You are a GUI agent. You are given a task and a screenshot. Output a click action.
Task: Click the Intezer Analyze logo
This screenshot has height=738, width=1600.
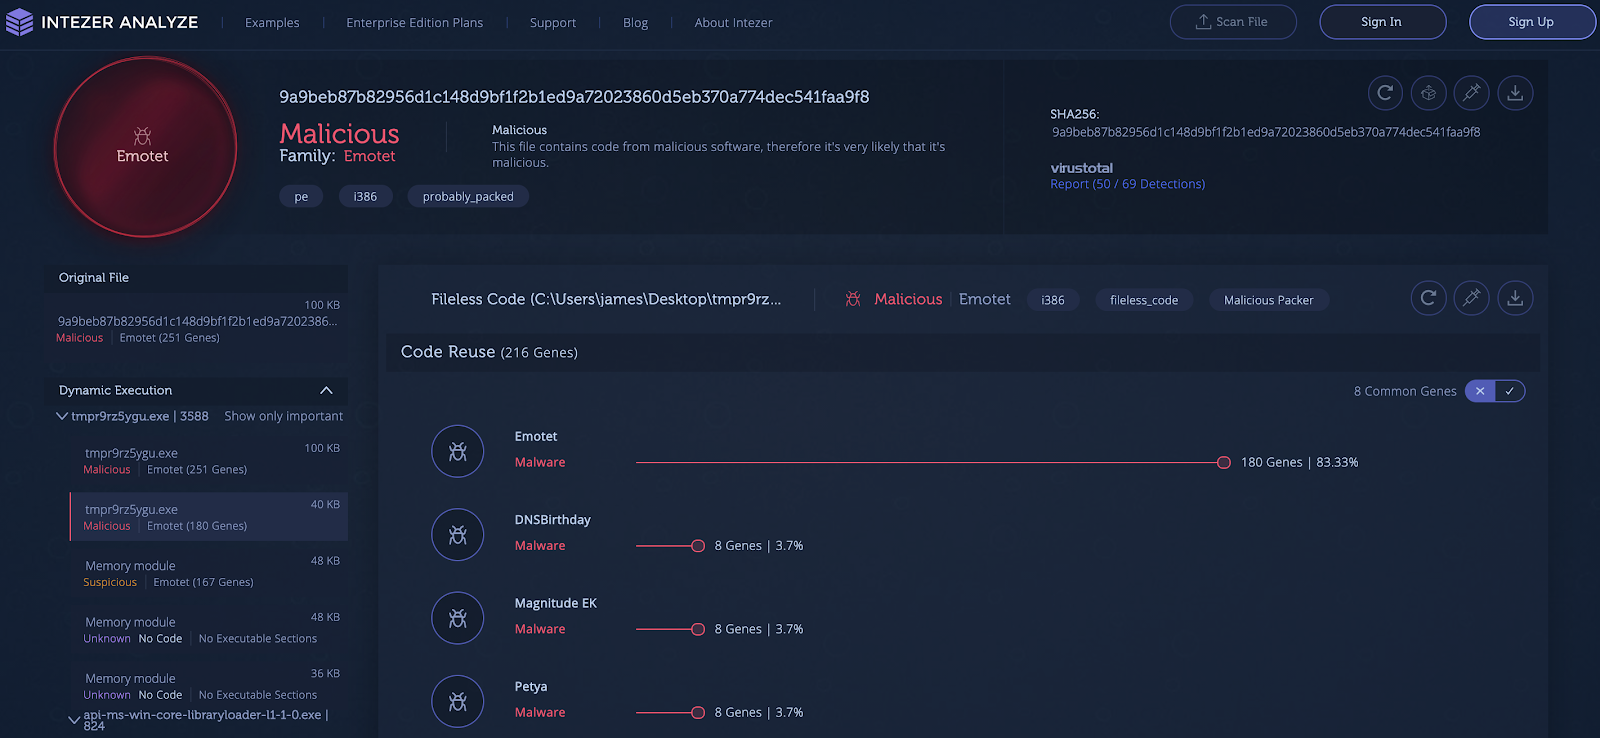click(x=102, y=22)
